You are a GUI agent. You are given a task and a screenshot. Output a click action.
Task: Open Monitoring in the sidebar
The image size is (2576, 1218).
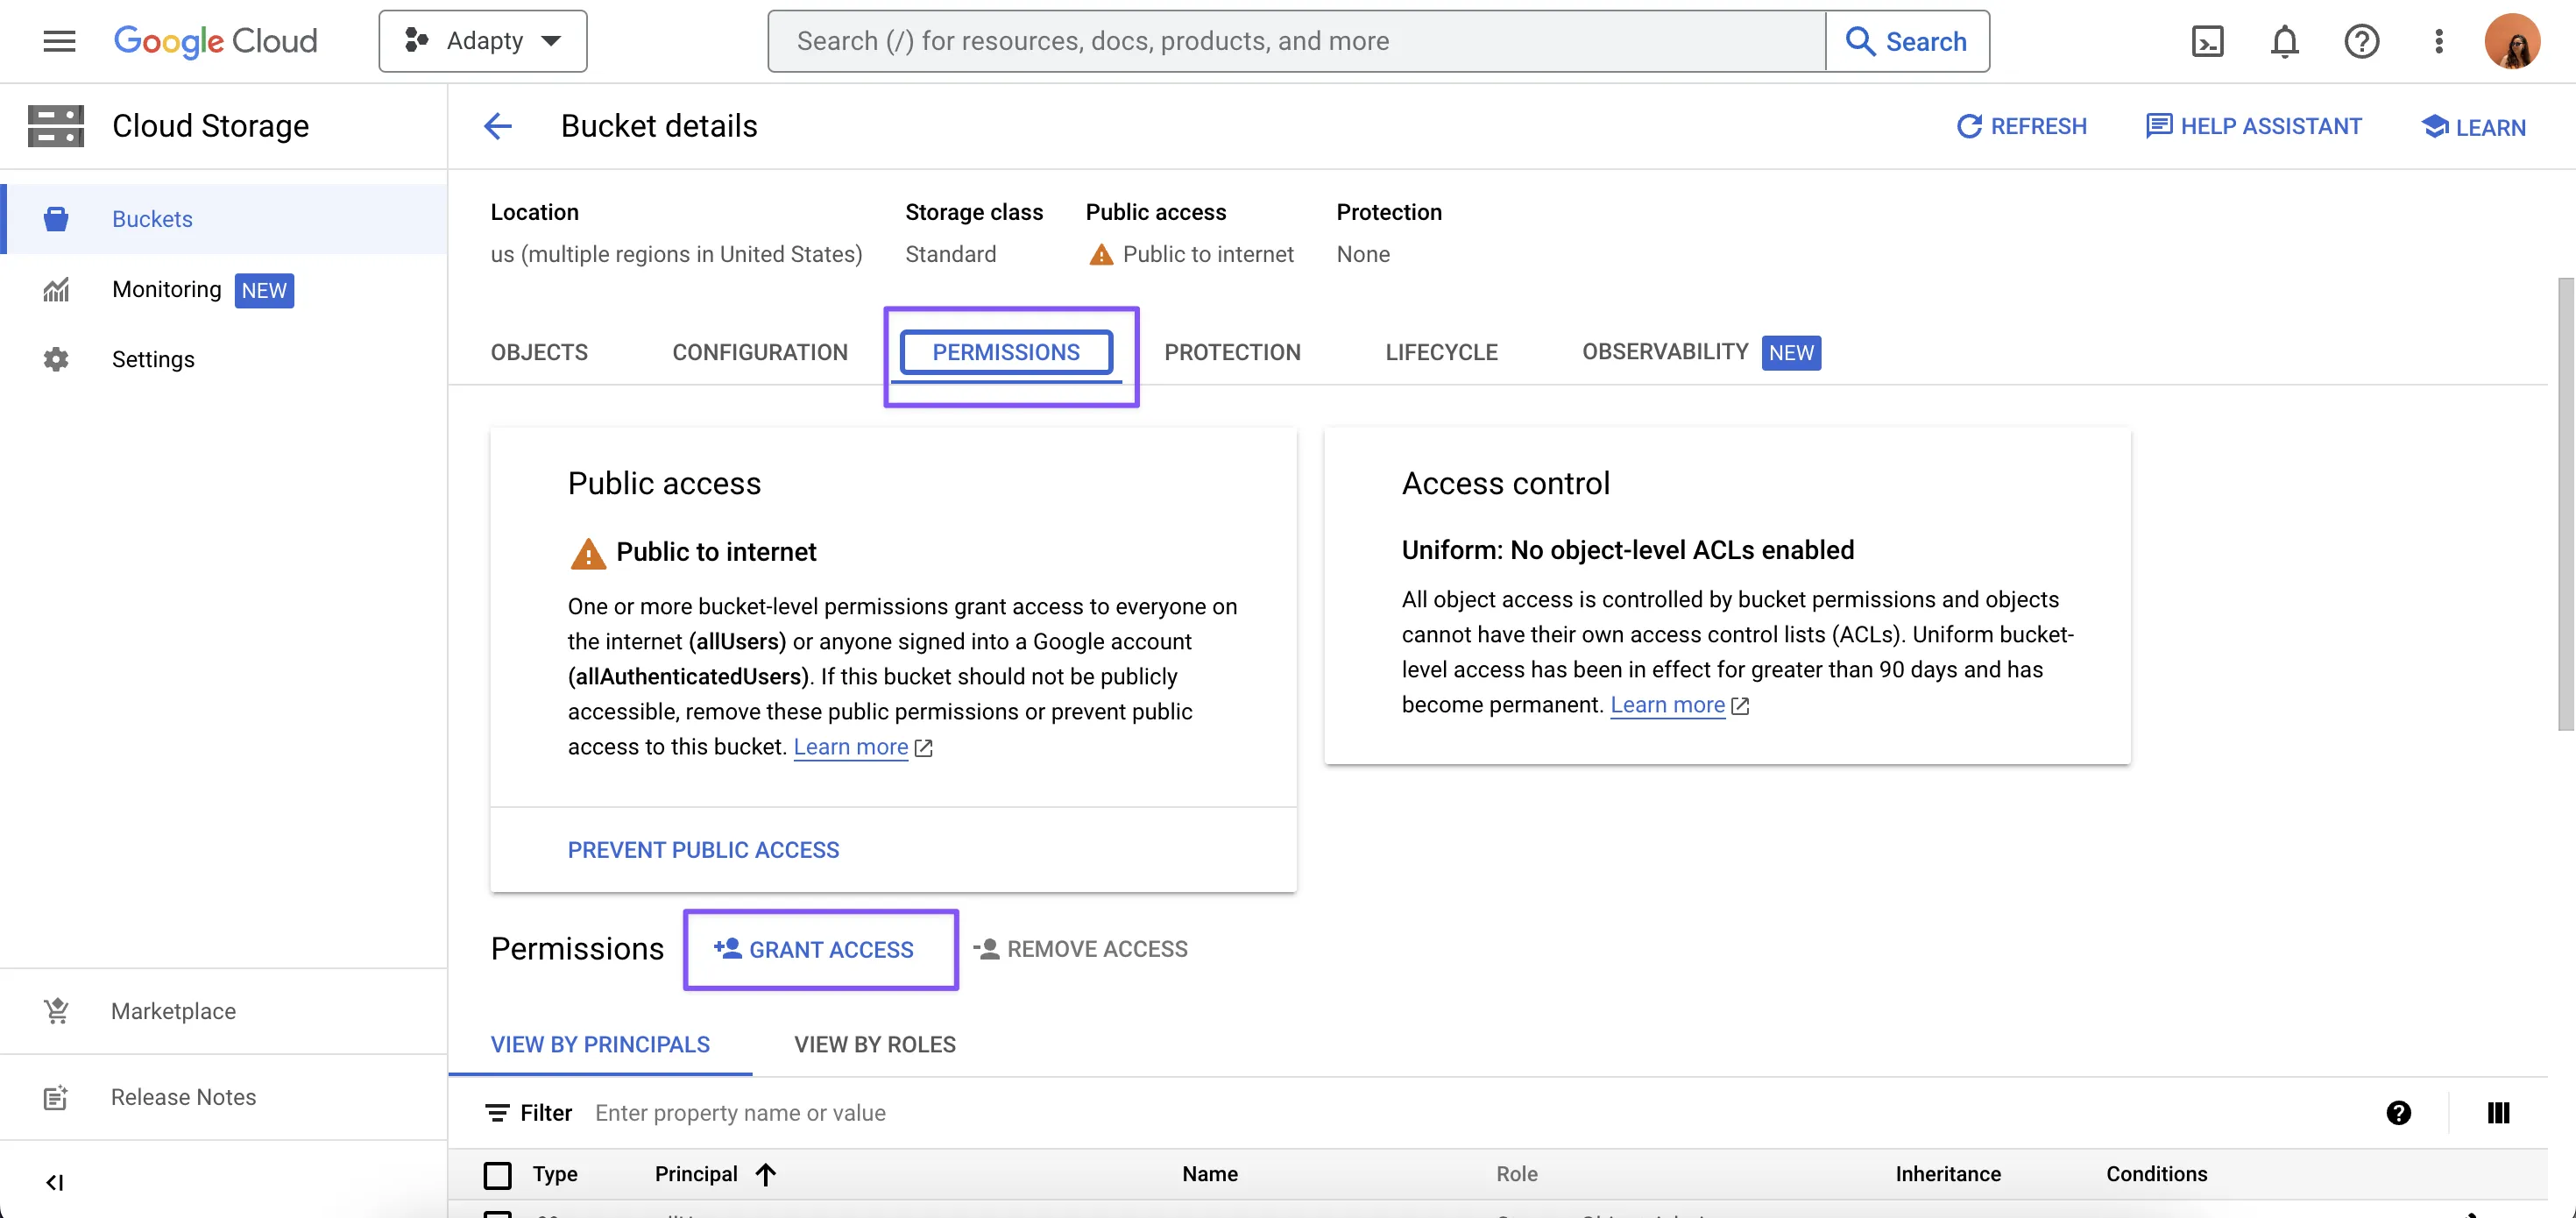(x=166, y=289)
